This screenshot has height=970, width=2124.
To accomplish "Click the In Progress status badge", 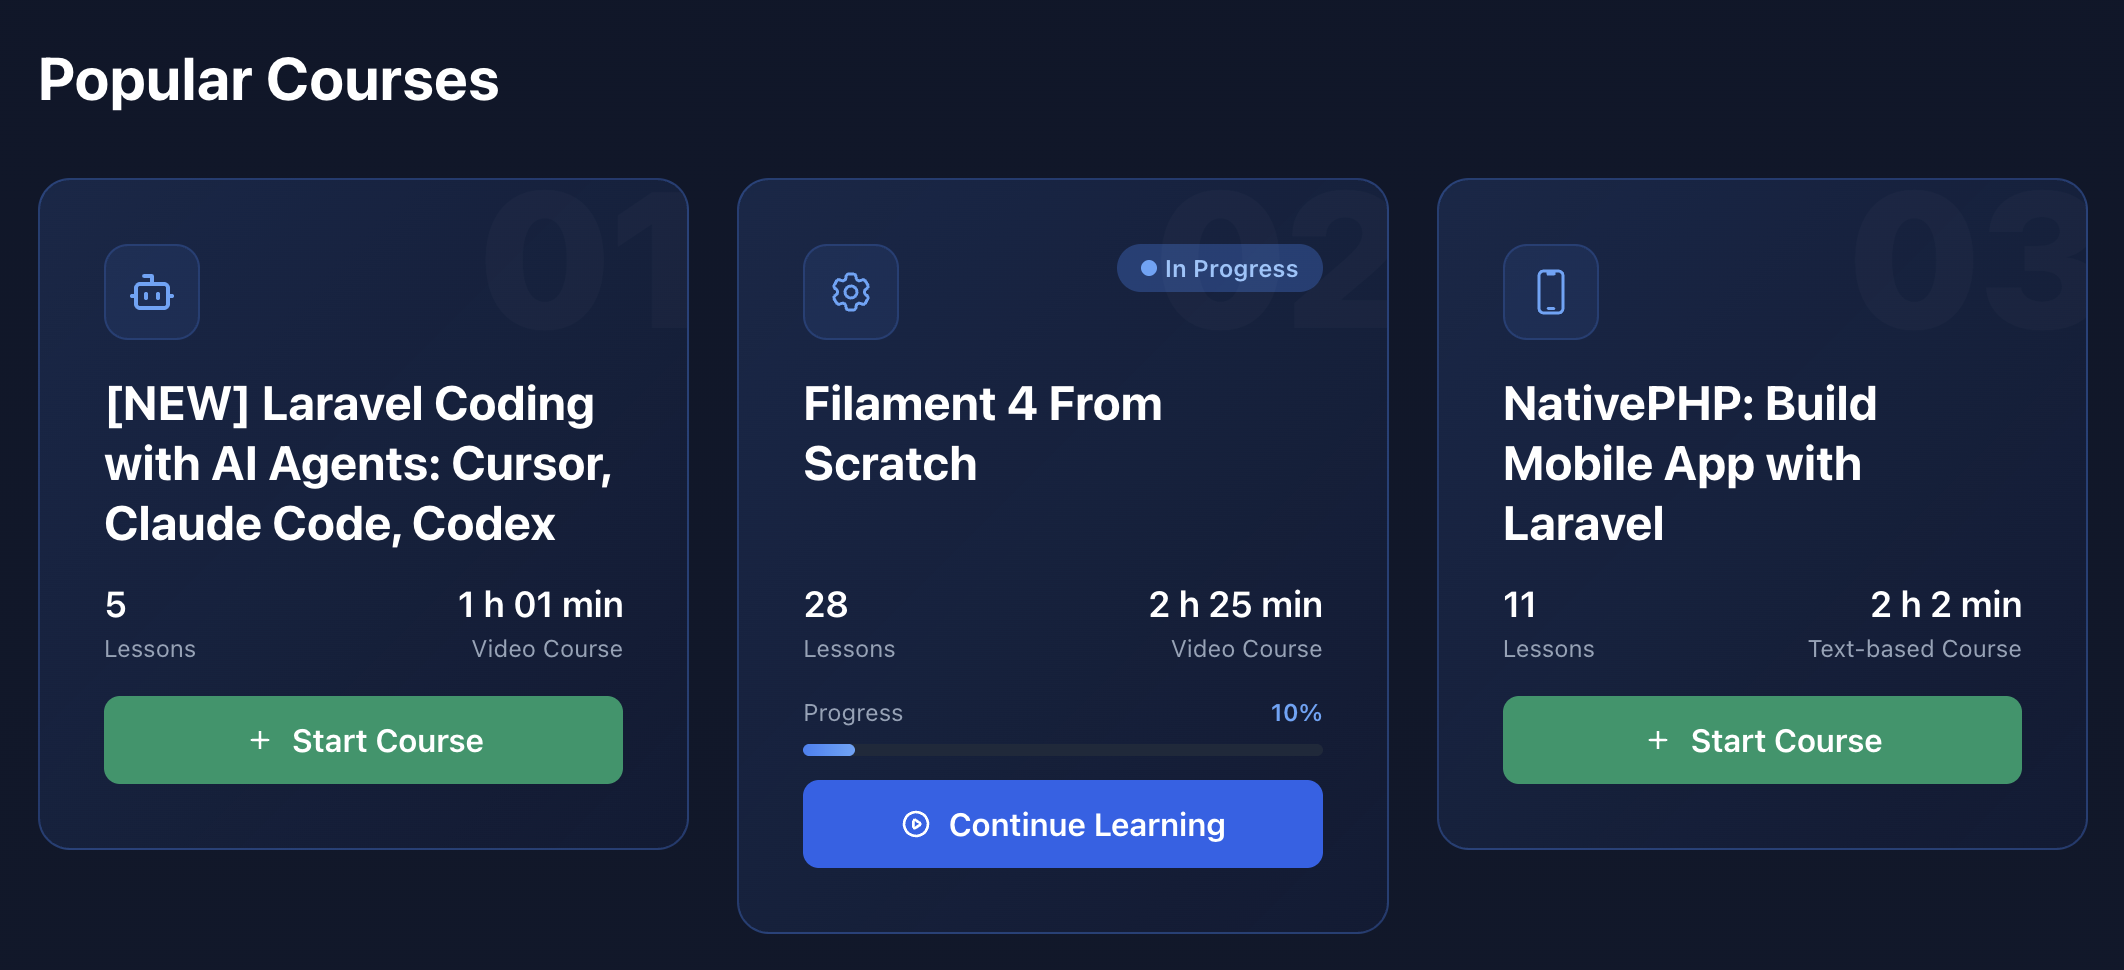I will point(1219,268).
